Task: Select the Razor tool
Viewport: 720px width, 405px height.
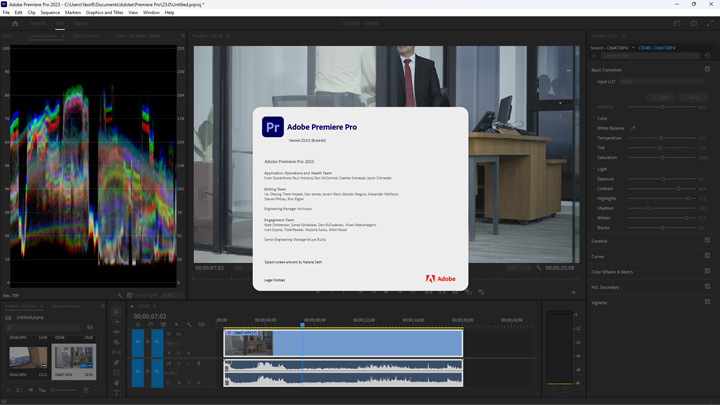Action: click(116, 342)
